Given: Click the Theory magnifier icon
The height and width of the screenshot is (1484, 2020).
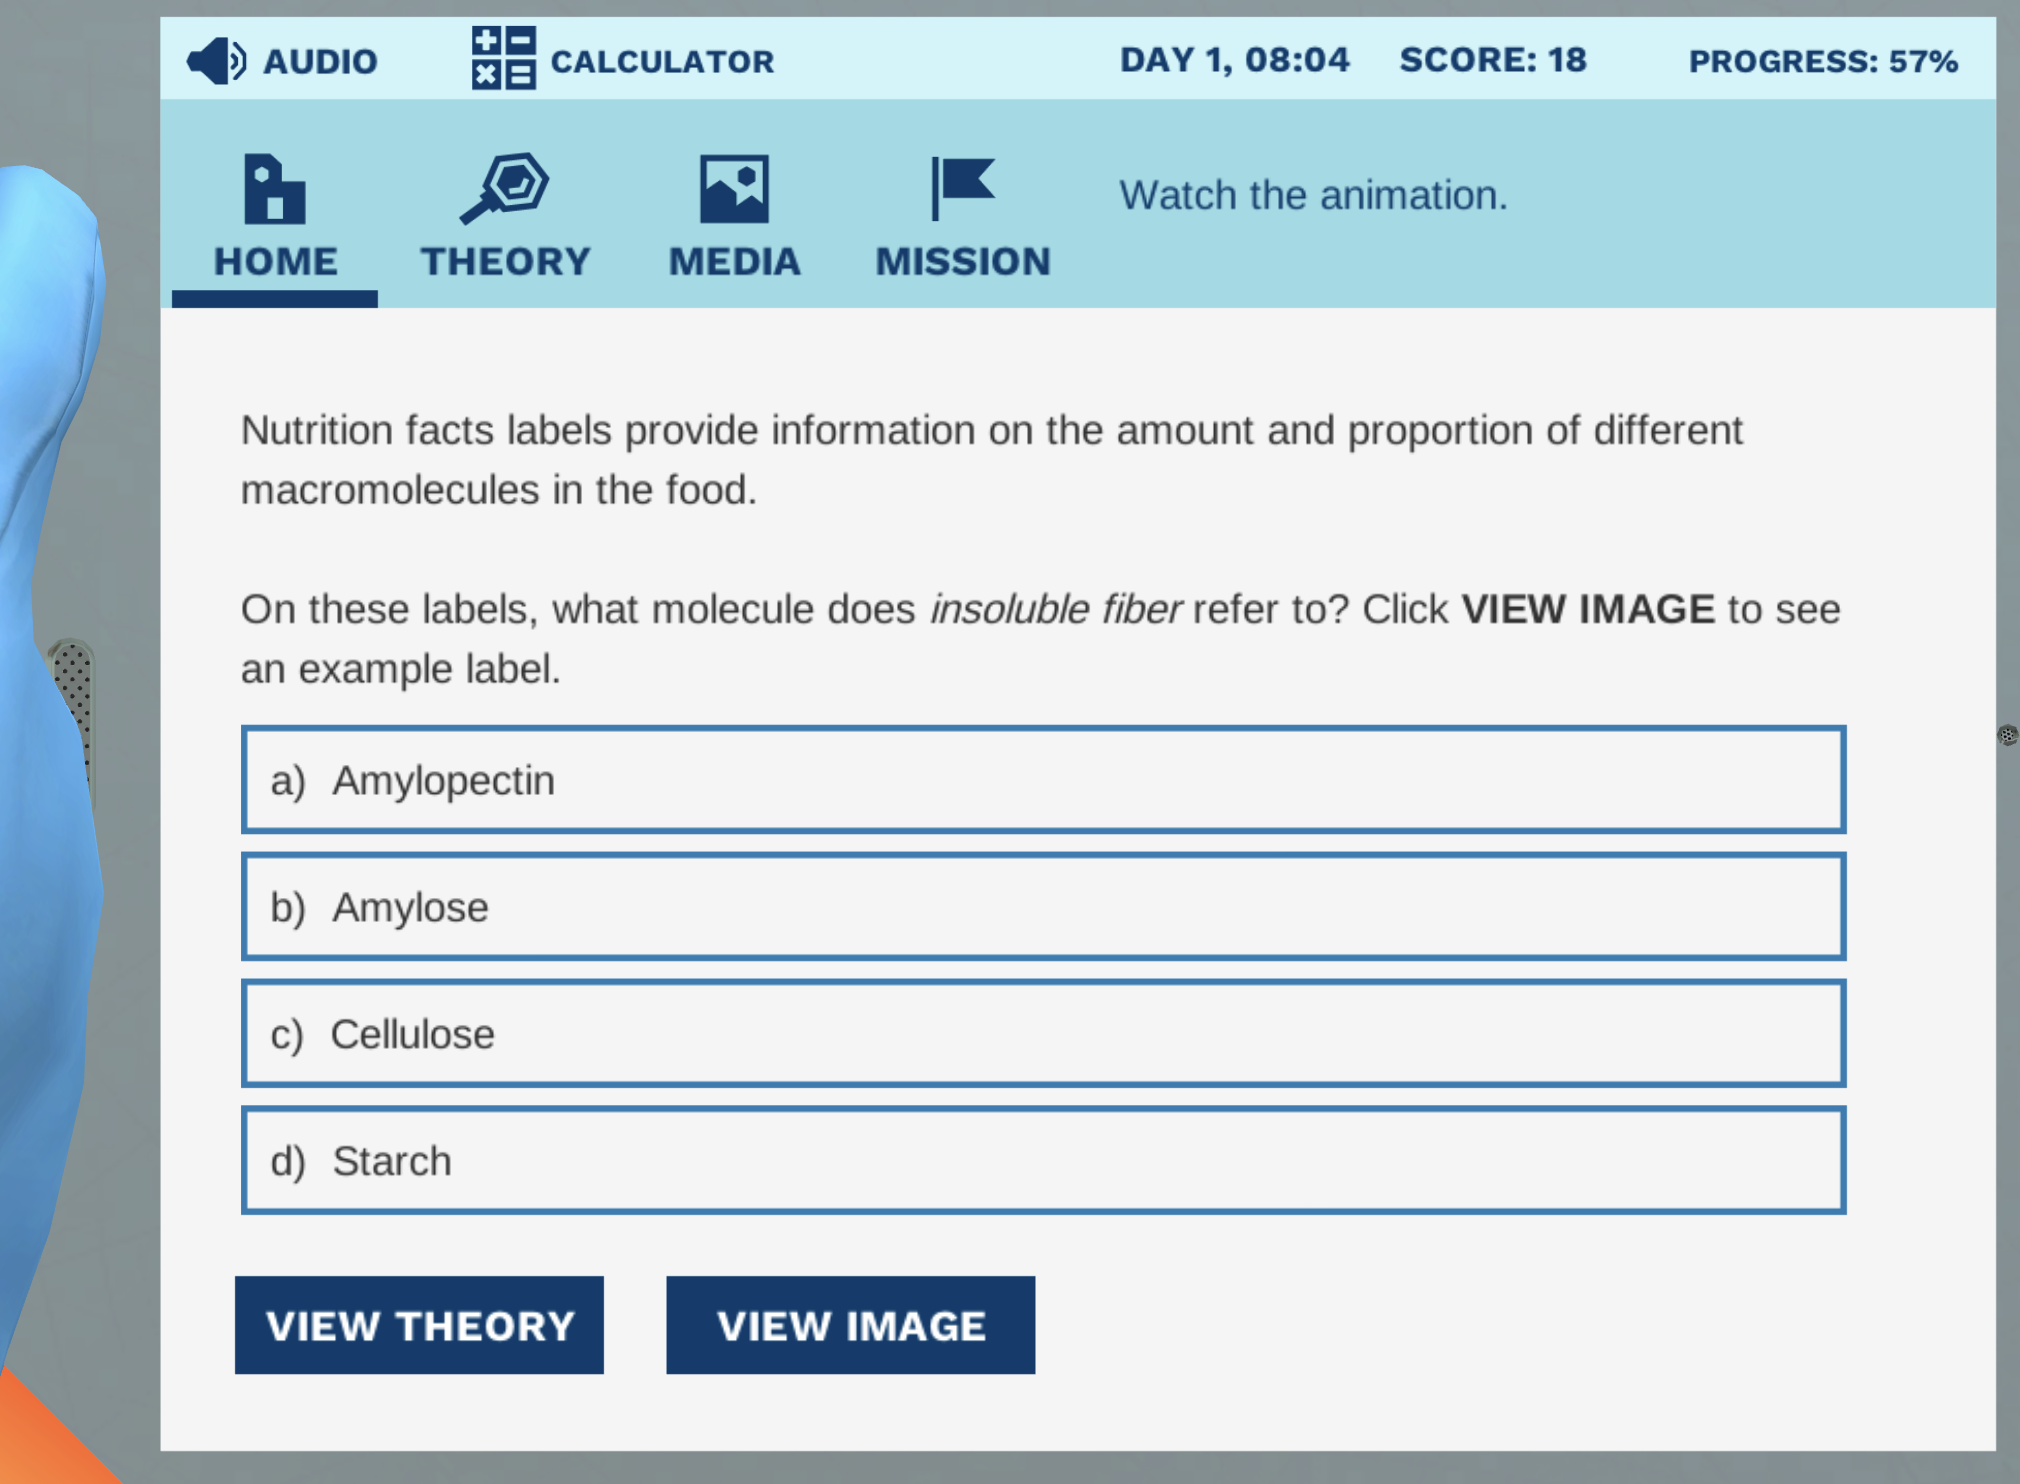Looking at the screenshot, I should coord(505,187).
